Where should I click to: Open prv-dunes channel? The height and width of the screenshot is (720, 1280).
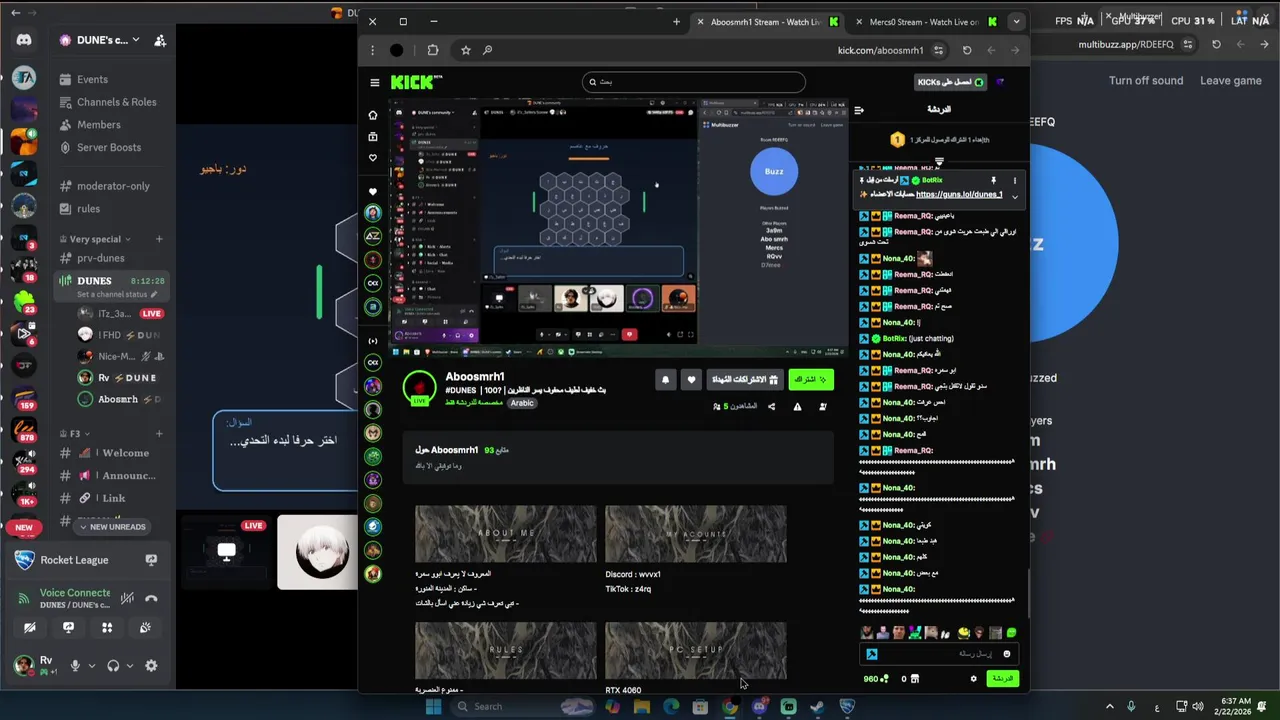click(x=110, y=258)
